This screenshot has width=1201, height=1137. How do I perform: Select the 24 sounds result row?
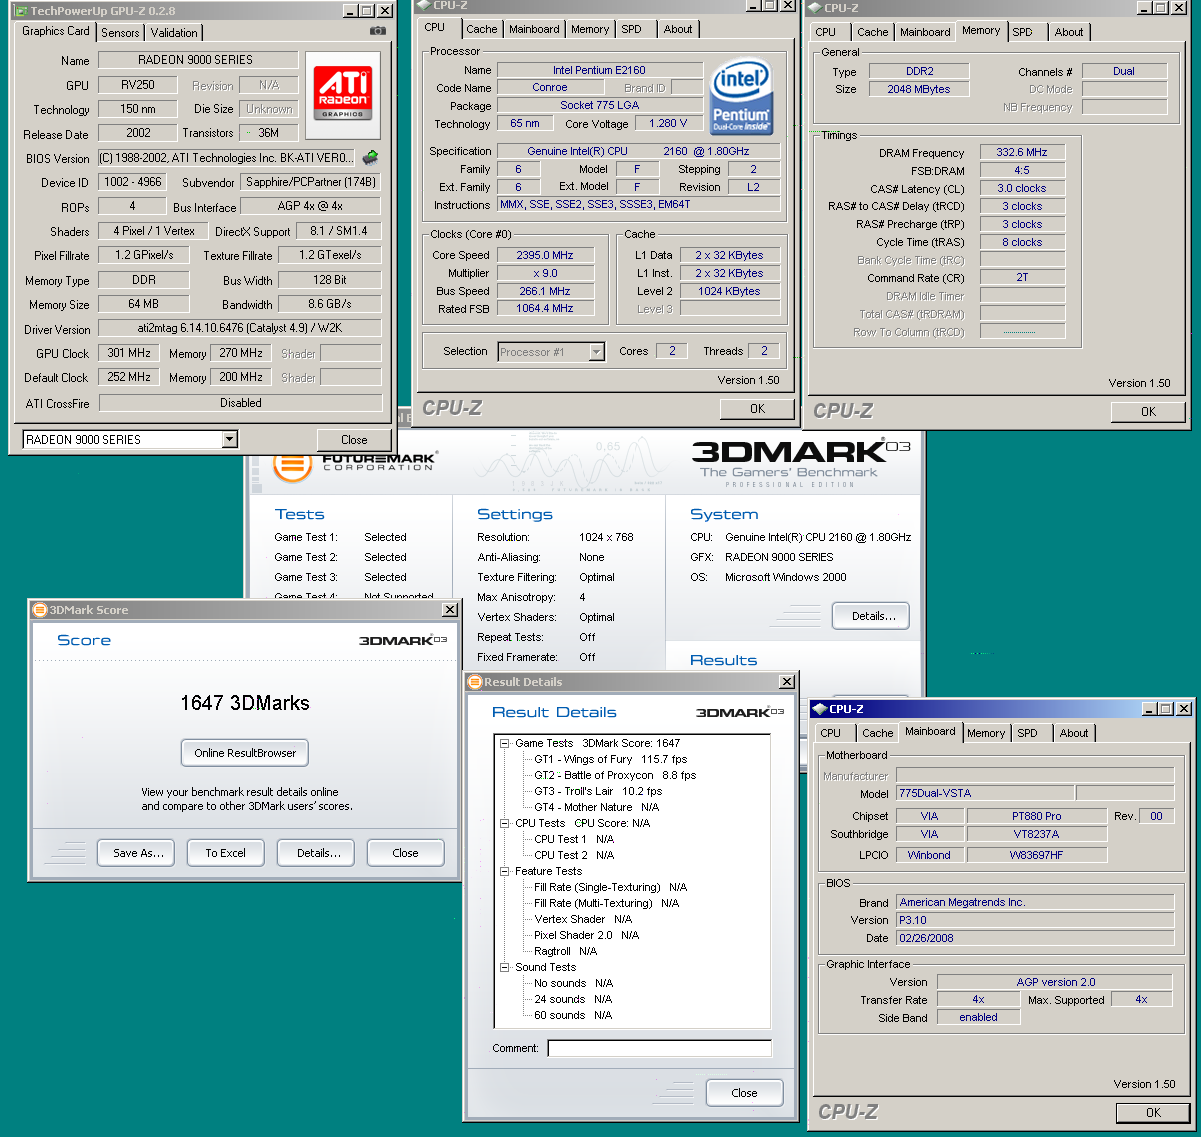[573, 999]
